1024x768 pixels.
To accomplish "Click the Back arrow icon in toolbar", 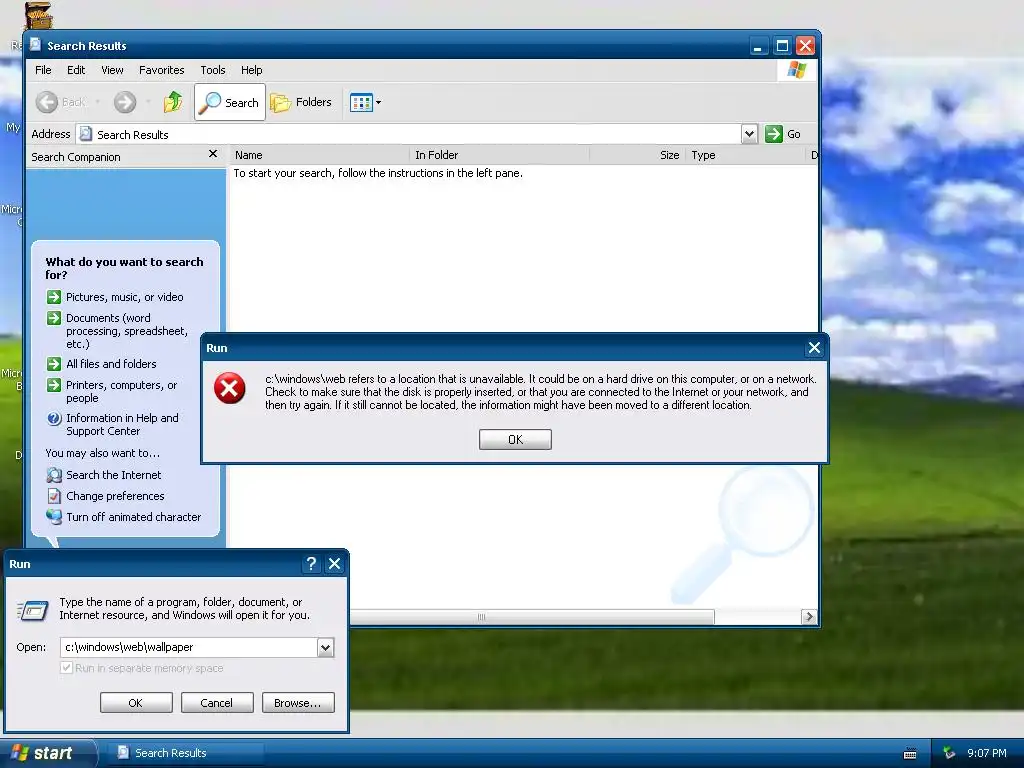I will click(46, 102).
